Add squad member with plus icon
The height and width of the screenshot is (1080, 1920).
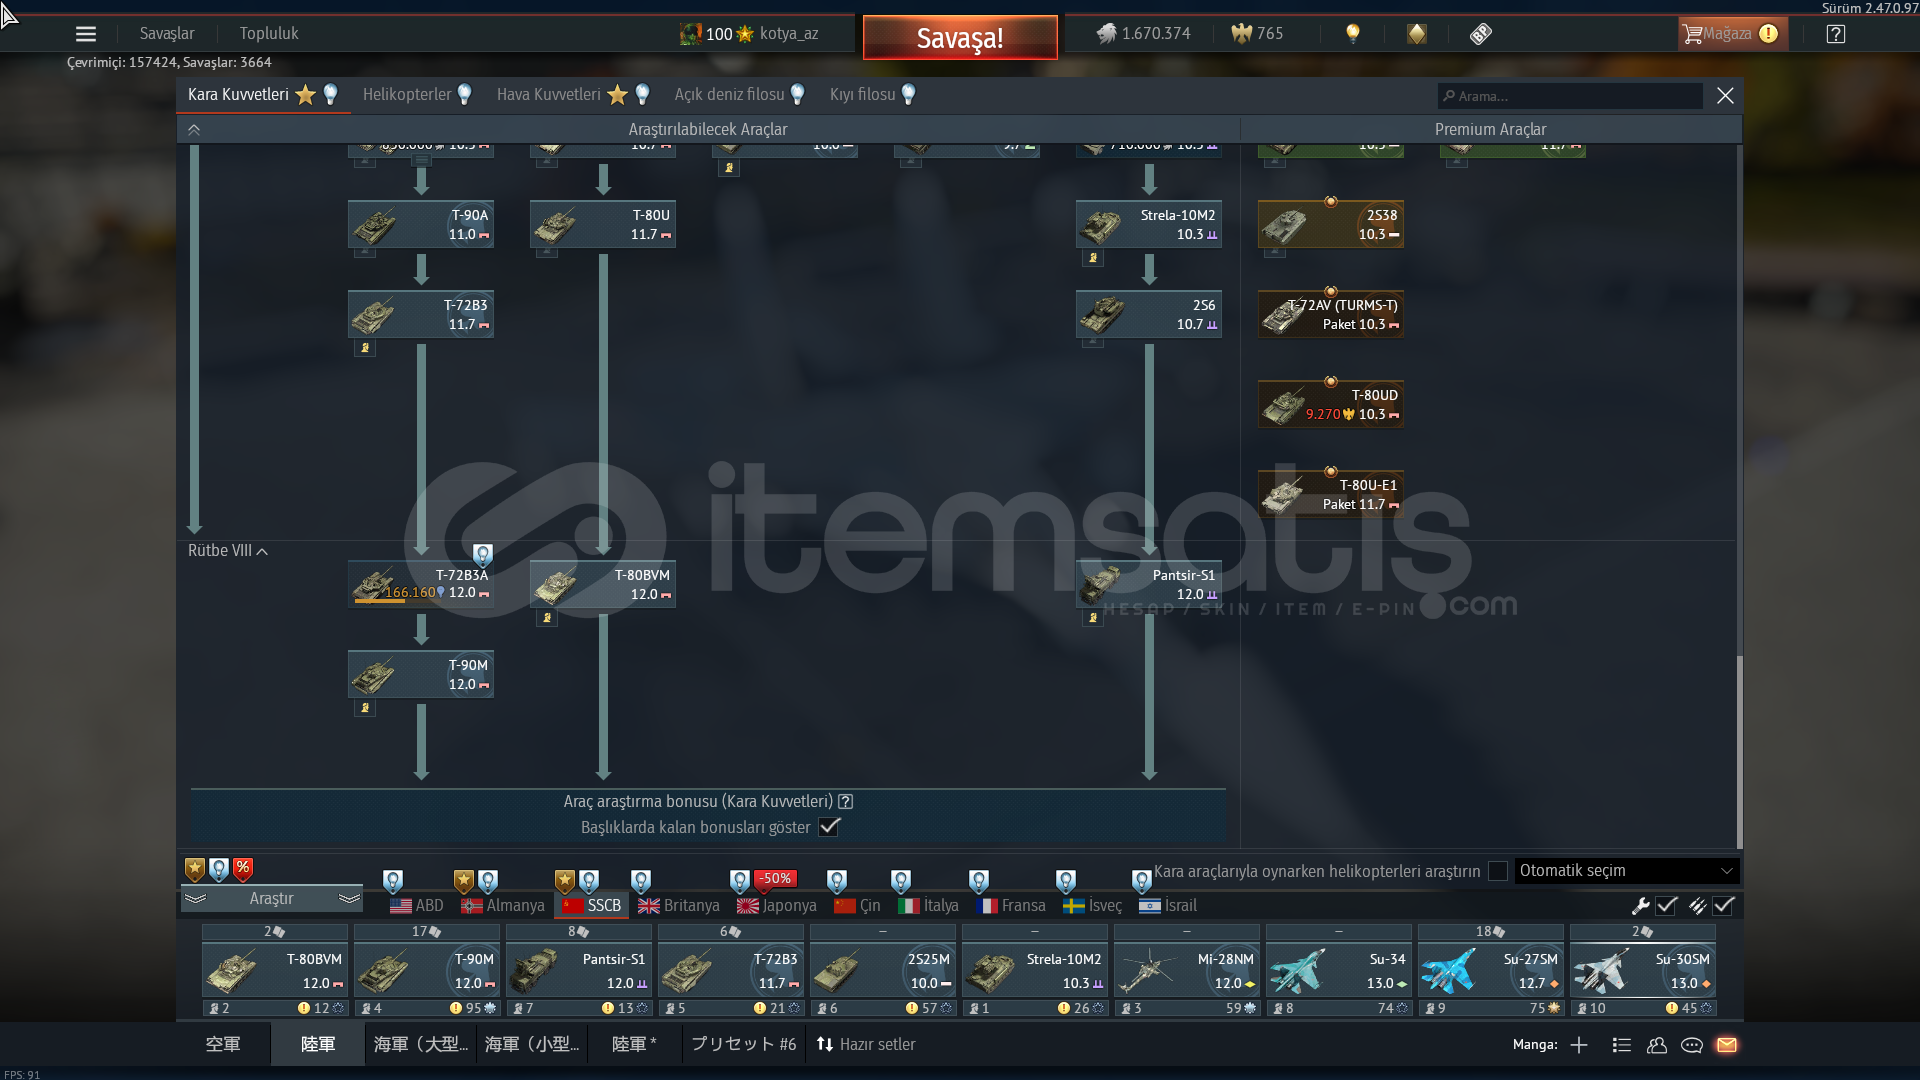point(1579,1044)
